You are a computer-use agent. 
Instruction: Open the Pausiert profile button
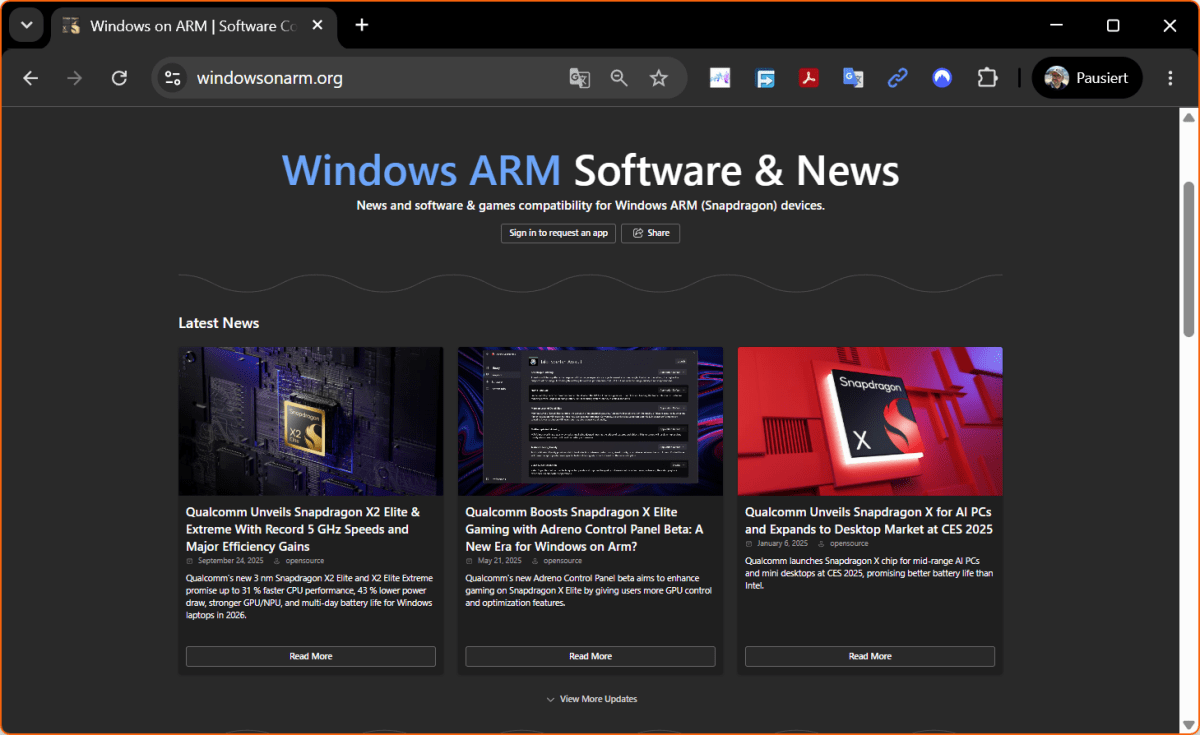coord(1087,78)
